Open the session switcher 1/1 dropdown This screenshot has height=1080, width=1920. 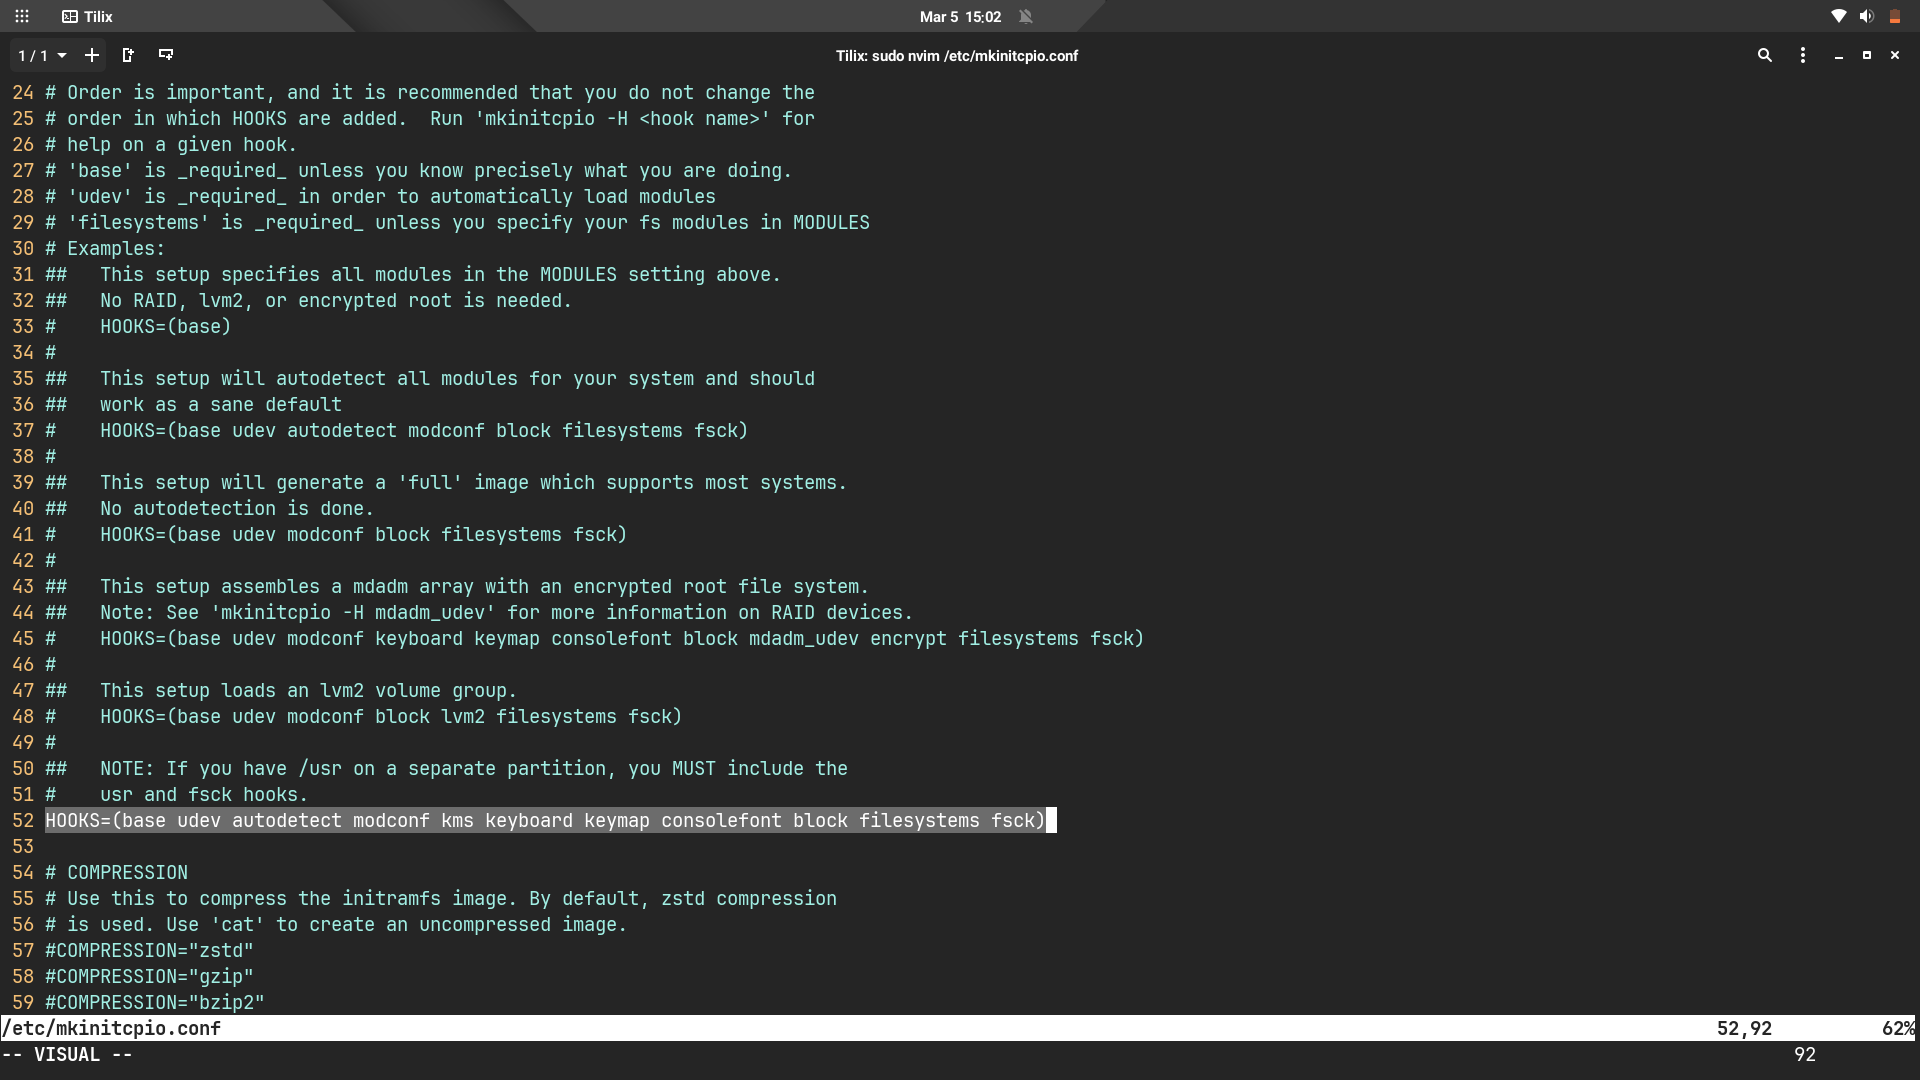click(x=42, y=56)
